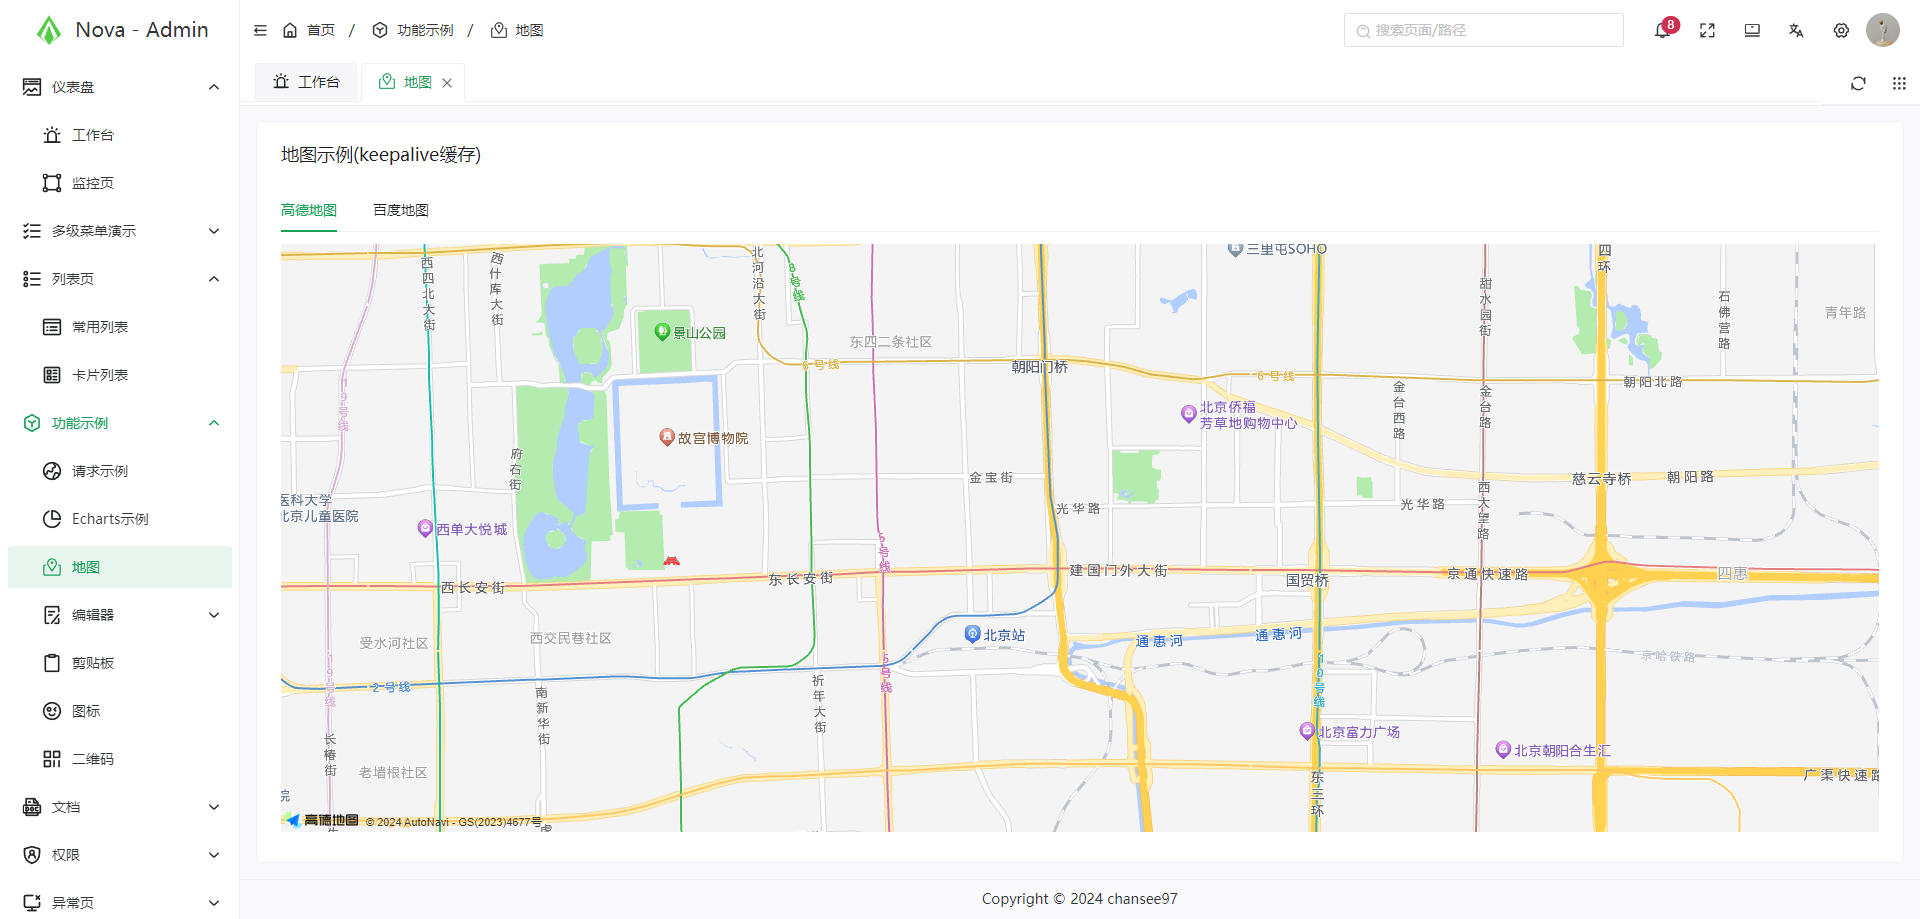Click the 高德地图 logo on the map
1920x919 pixels.
pos(321,820)
